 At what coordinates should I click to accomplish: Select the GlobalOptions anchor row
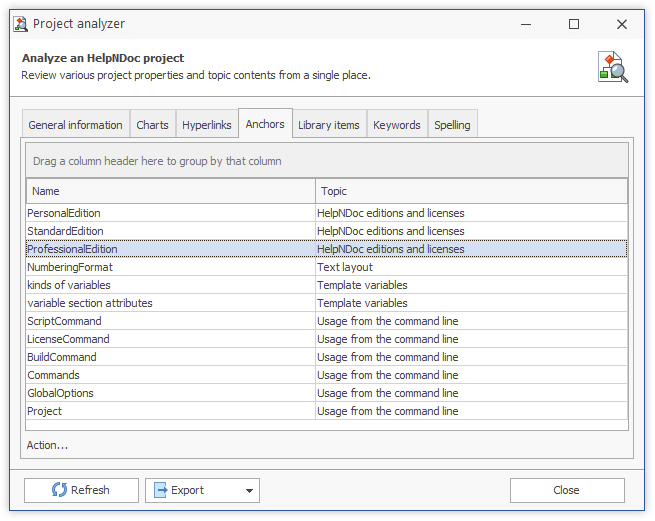coord(327,393)
